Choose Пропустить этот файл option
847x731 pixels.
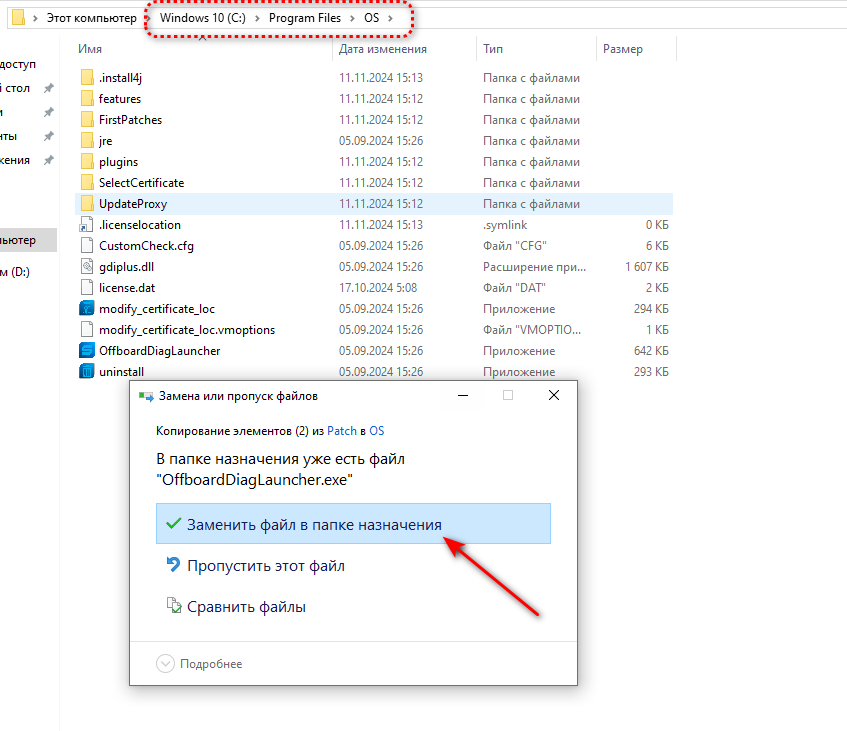(x=265, y=566)
